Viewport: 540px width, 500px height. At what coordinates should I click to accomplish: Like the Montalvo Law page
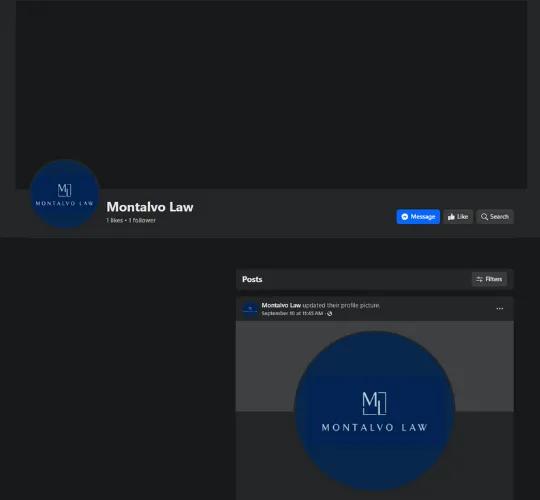458,217
